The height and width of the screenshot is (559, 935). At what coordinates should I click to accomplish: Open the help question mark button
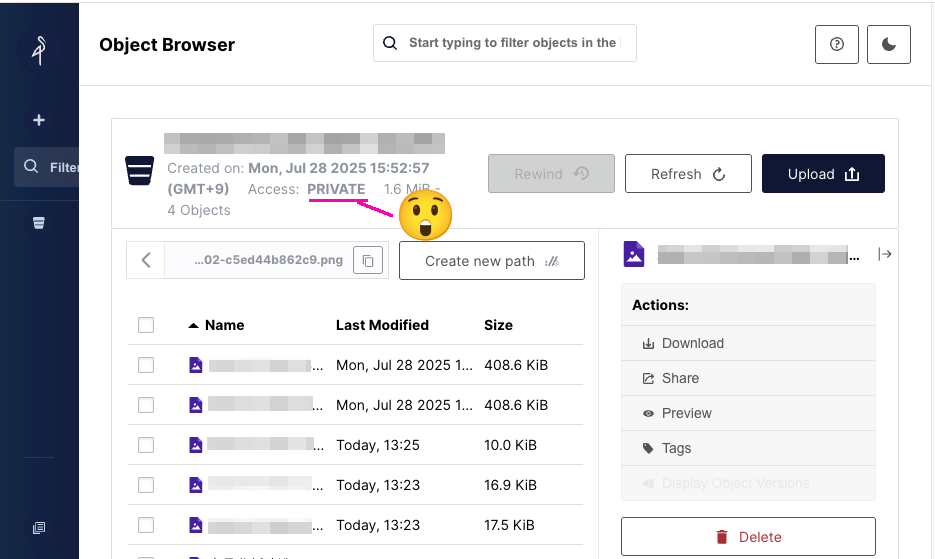pyautogui.click(x=837, y=44)
